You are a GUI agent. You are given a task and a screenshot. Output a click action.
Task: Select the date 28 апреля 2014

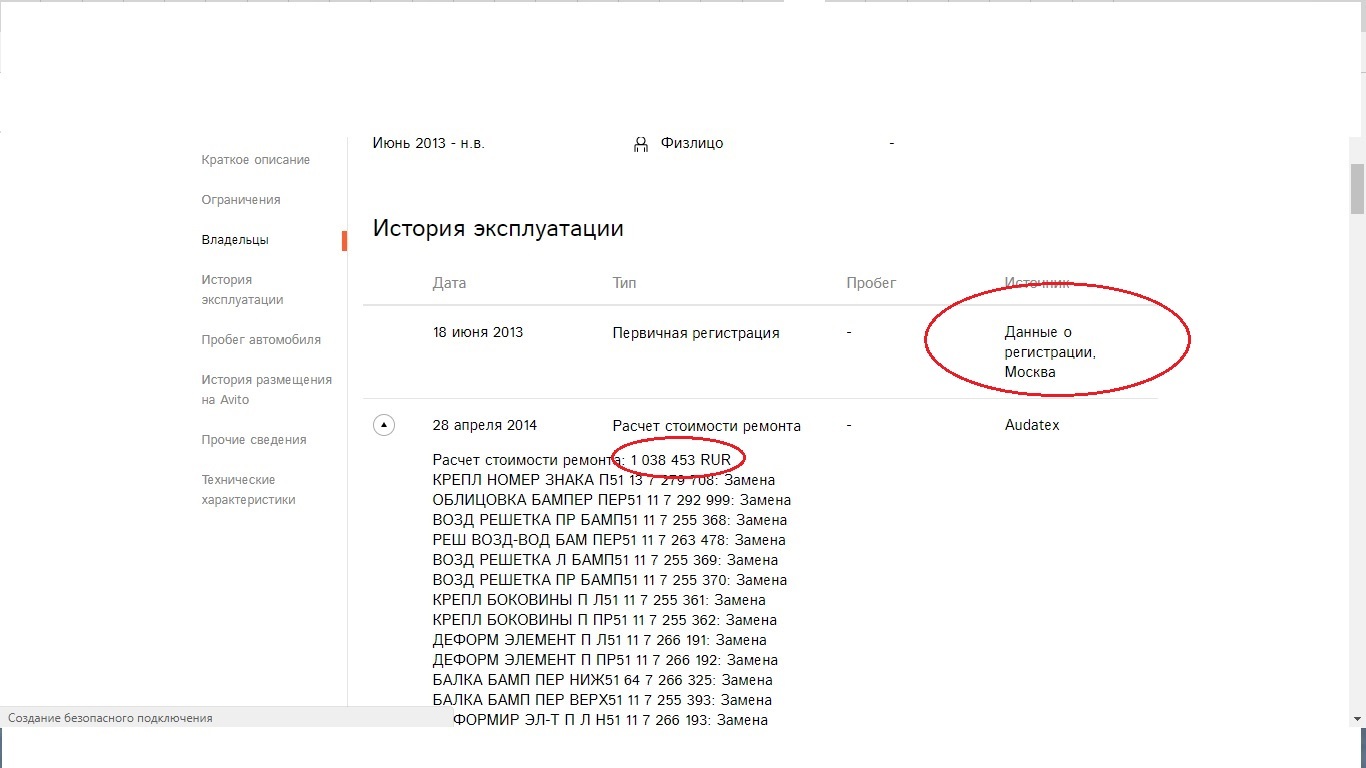pyautogui.click(x=485, y=425)
